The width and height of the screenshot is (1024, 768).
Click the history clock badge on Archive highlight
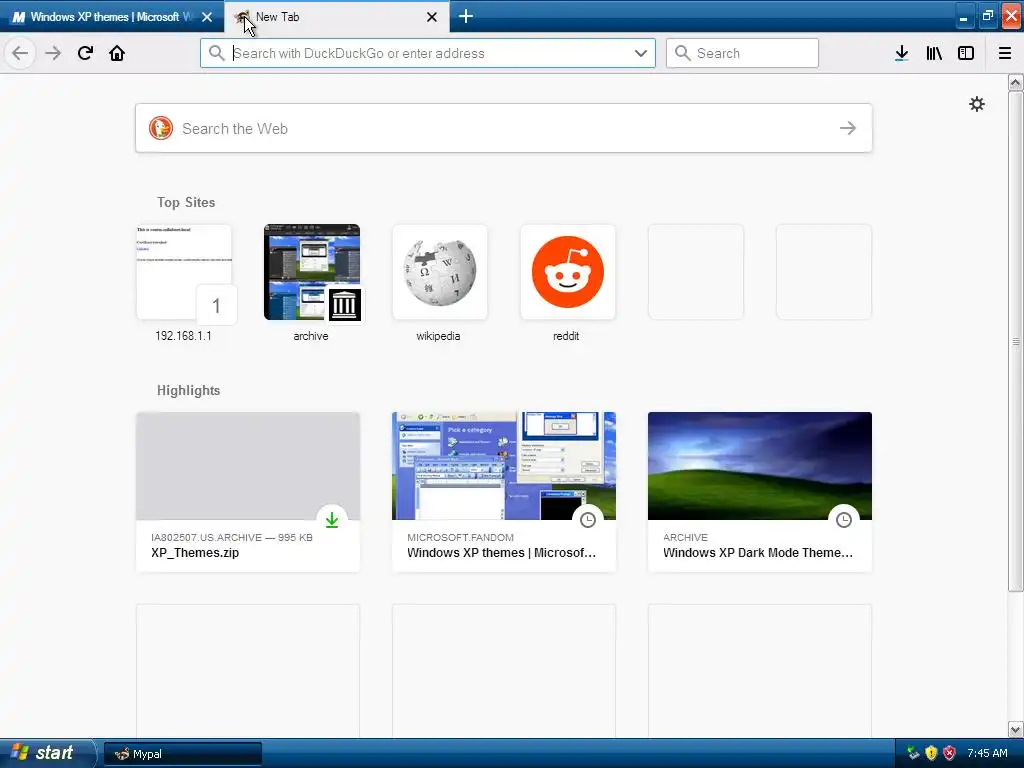[844, 520]
